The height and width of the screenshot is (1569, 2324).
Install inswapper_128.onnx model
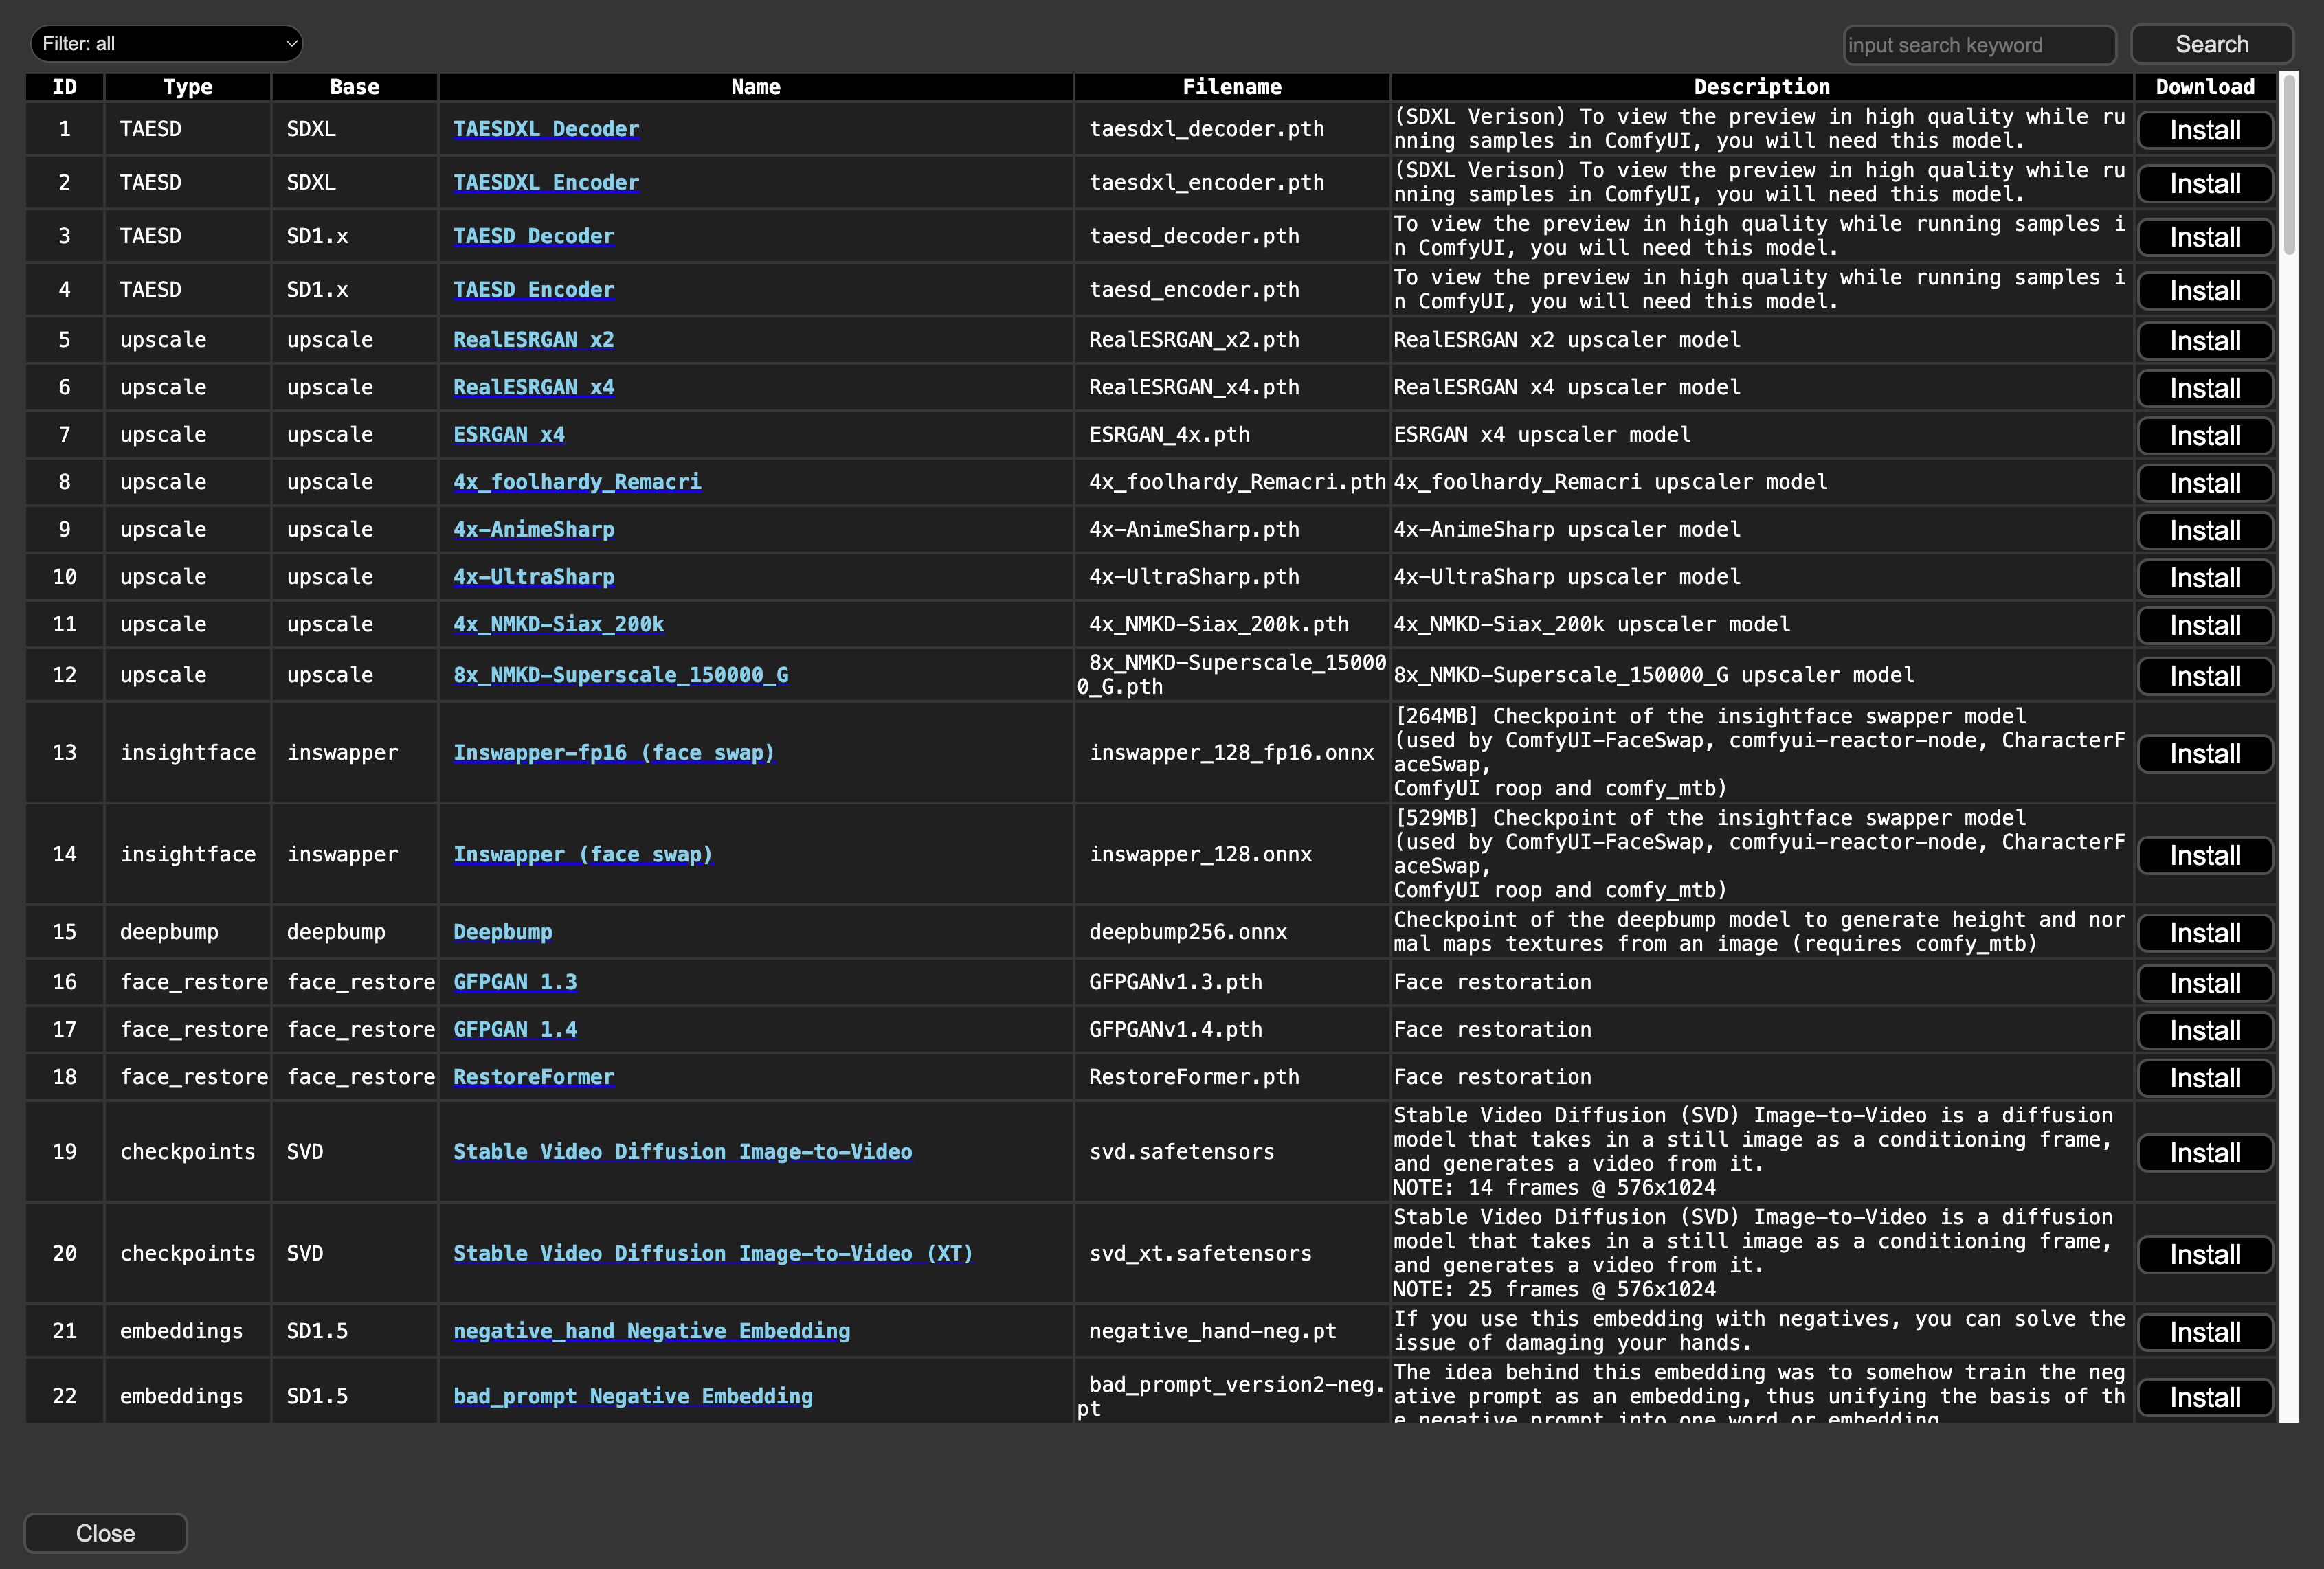2205,856
